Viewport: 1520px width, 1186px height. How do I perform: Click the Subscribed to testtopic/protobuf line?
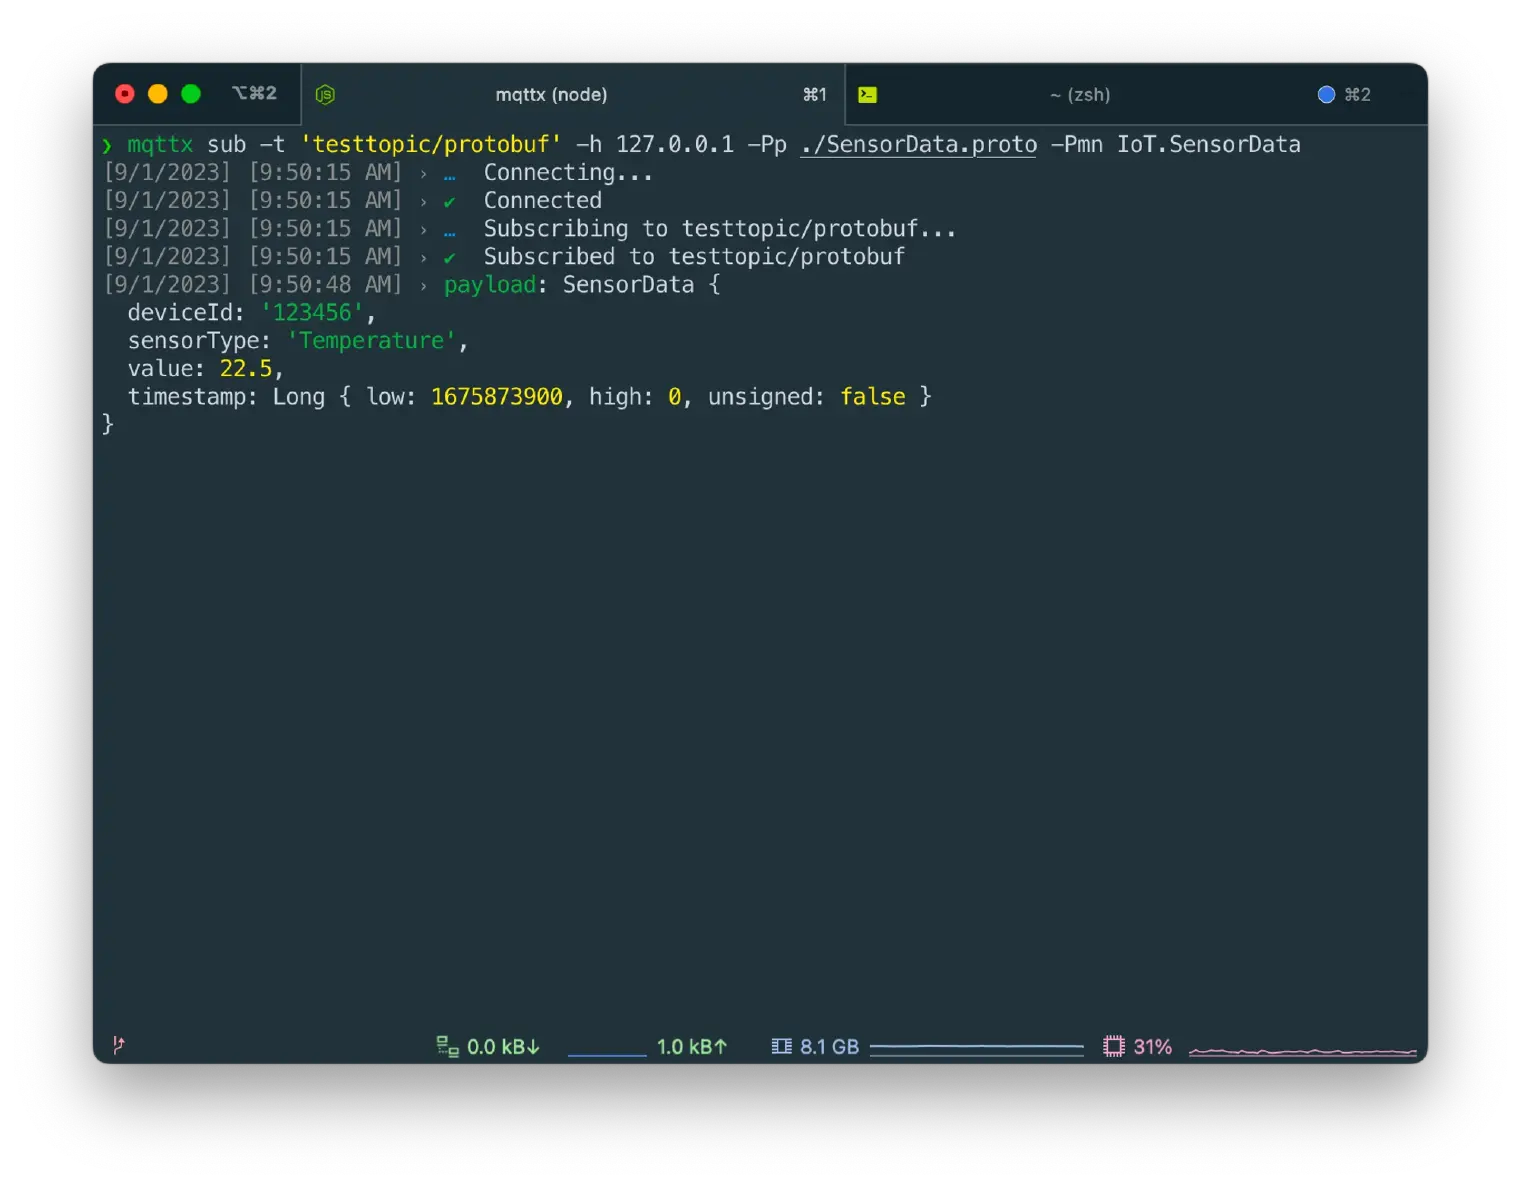point(694,257)
